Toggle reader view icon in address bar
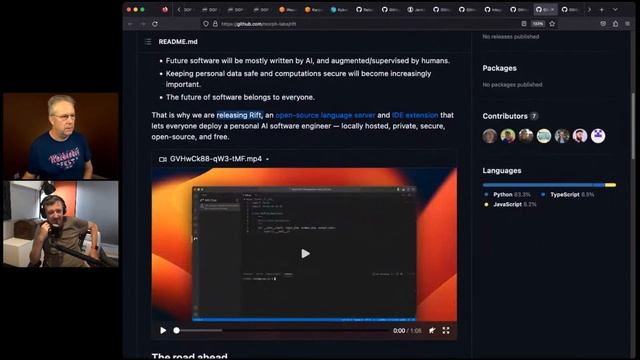640x360 pixels. point(524,24)
